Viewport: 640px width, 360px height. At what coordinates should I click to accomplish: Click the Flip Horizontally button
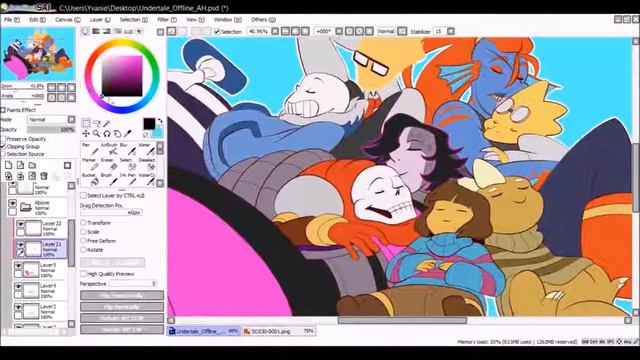122,296
